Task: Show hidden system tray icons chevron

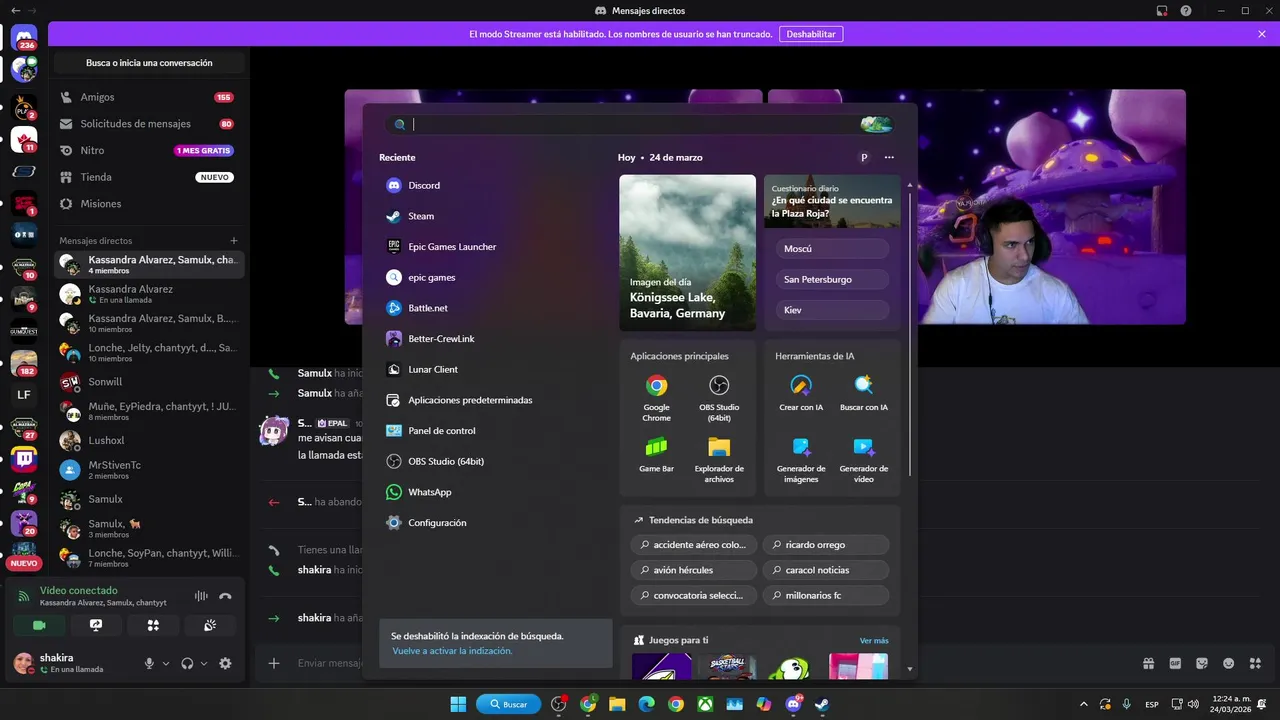Action: point(1083,704)
